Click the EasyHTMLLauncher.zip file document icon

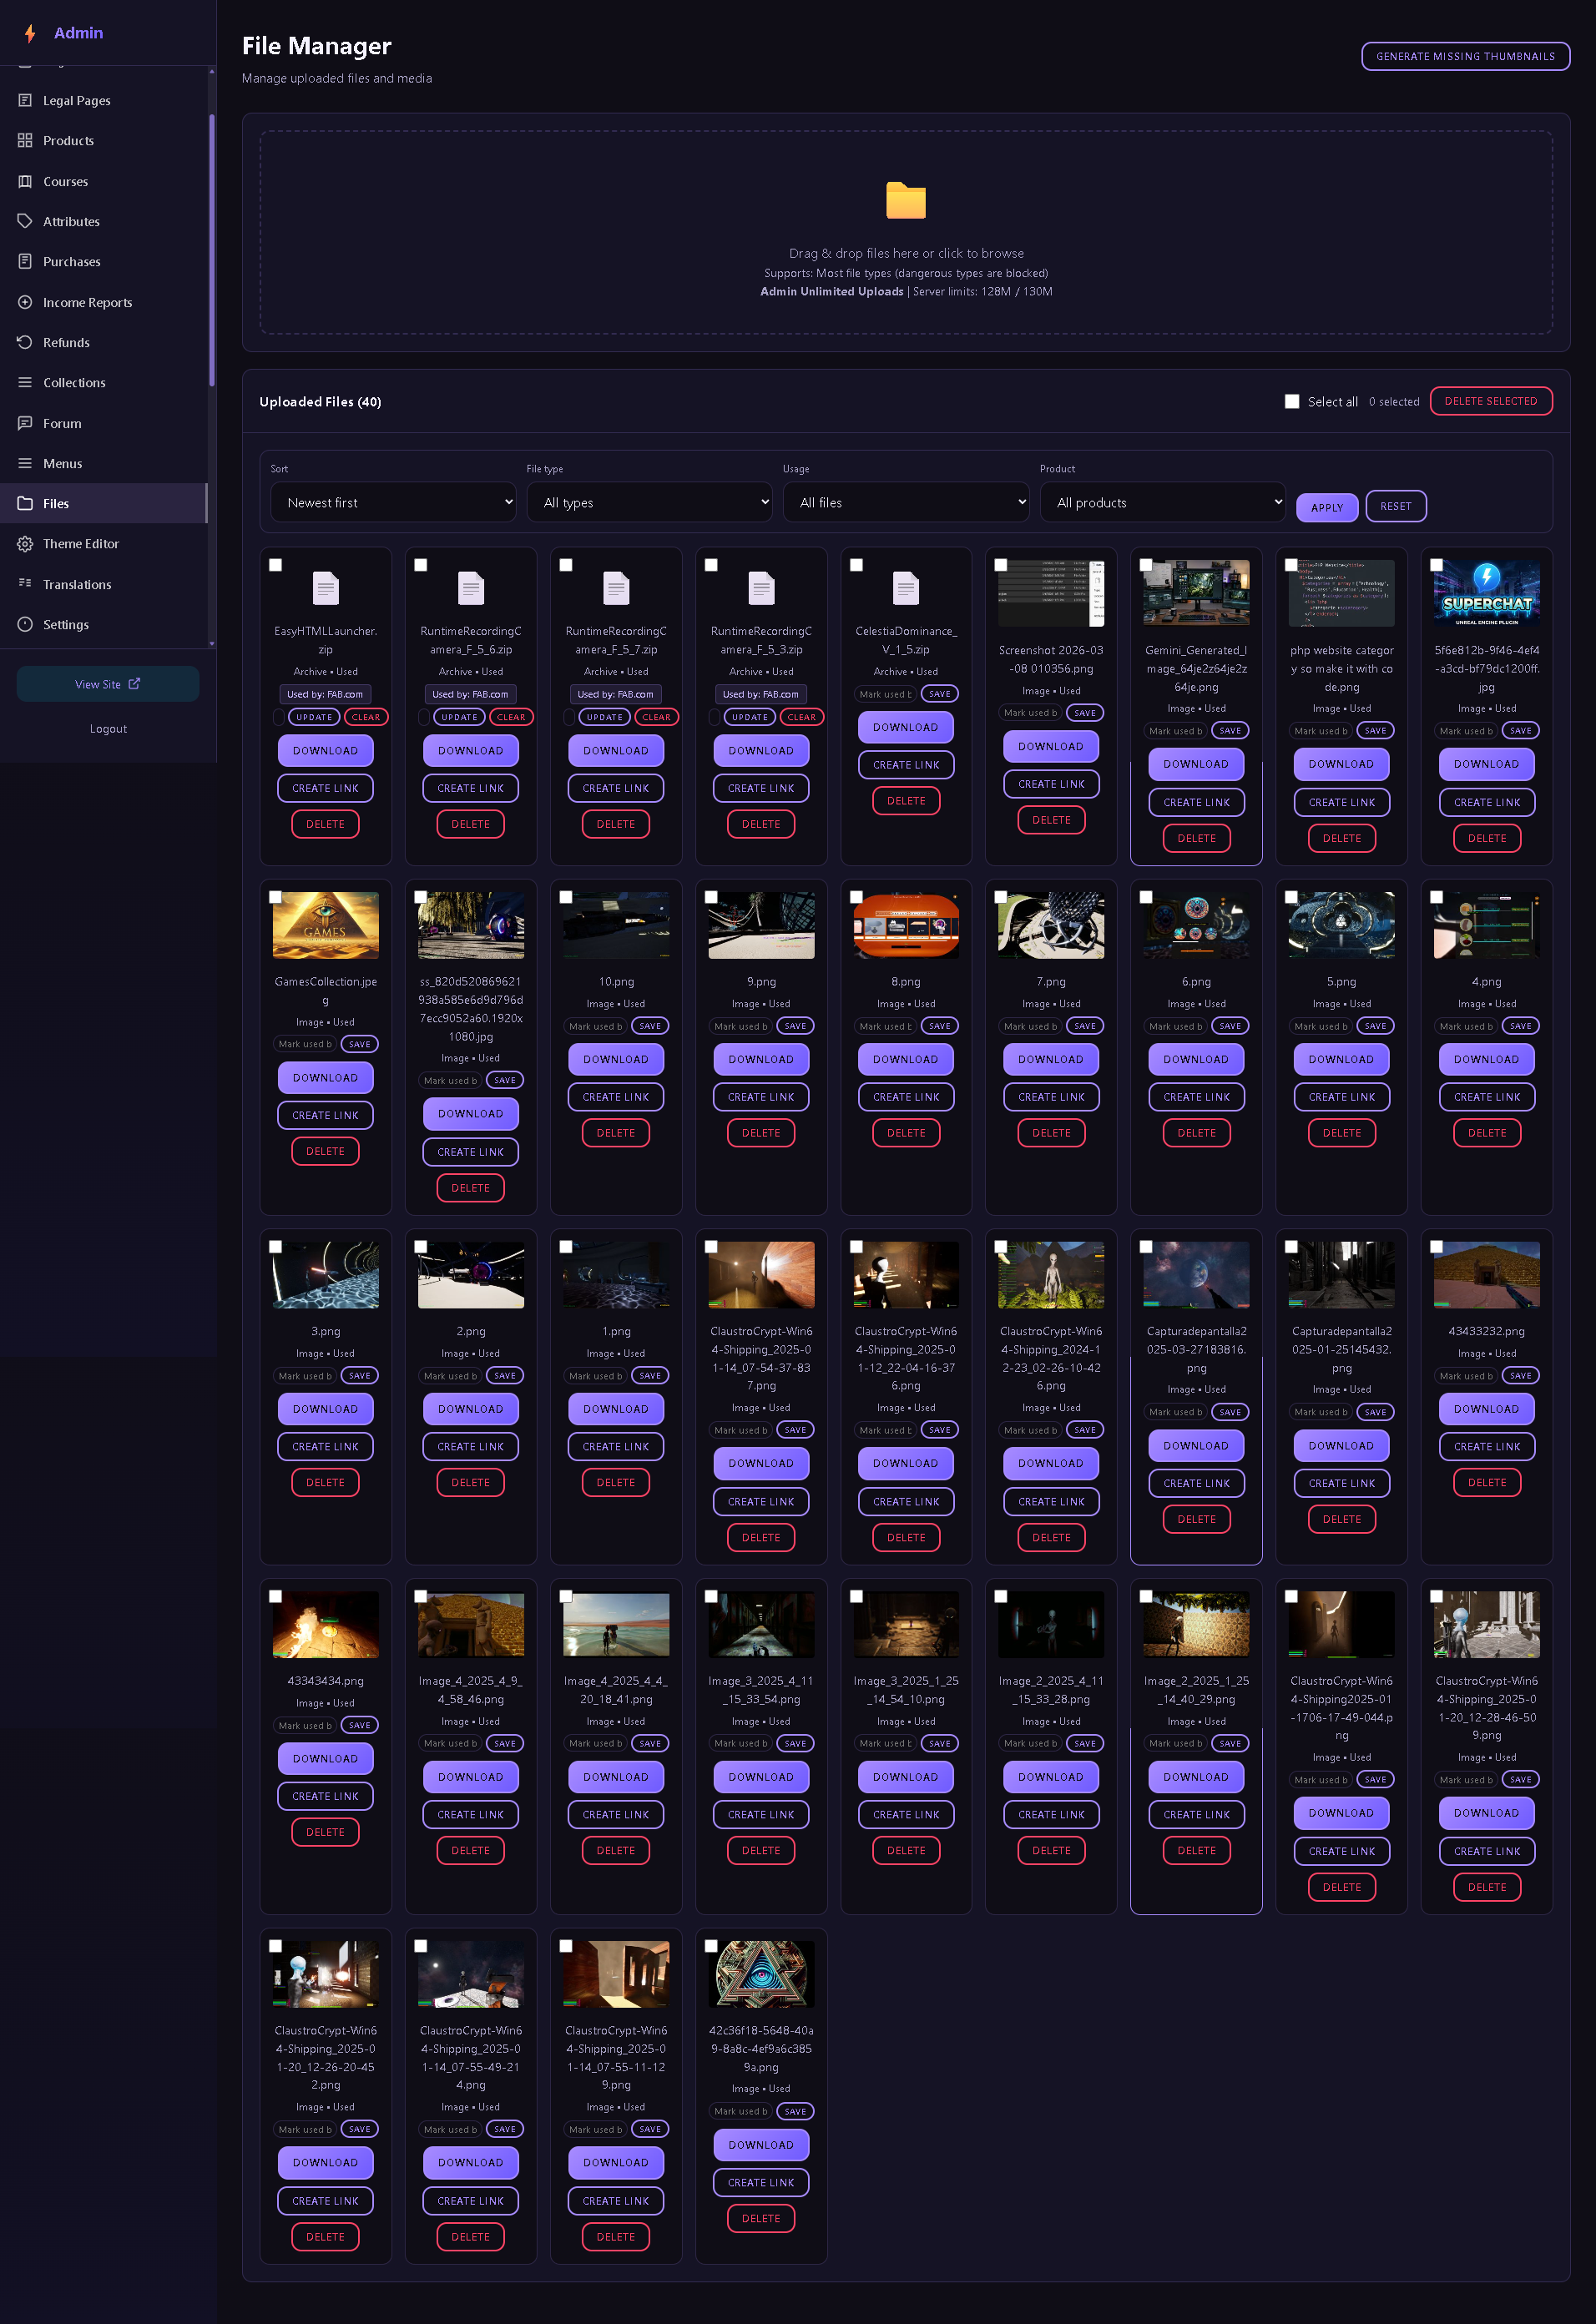[325, 588]
